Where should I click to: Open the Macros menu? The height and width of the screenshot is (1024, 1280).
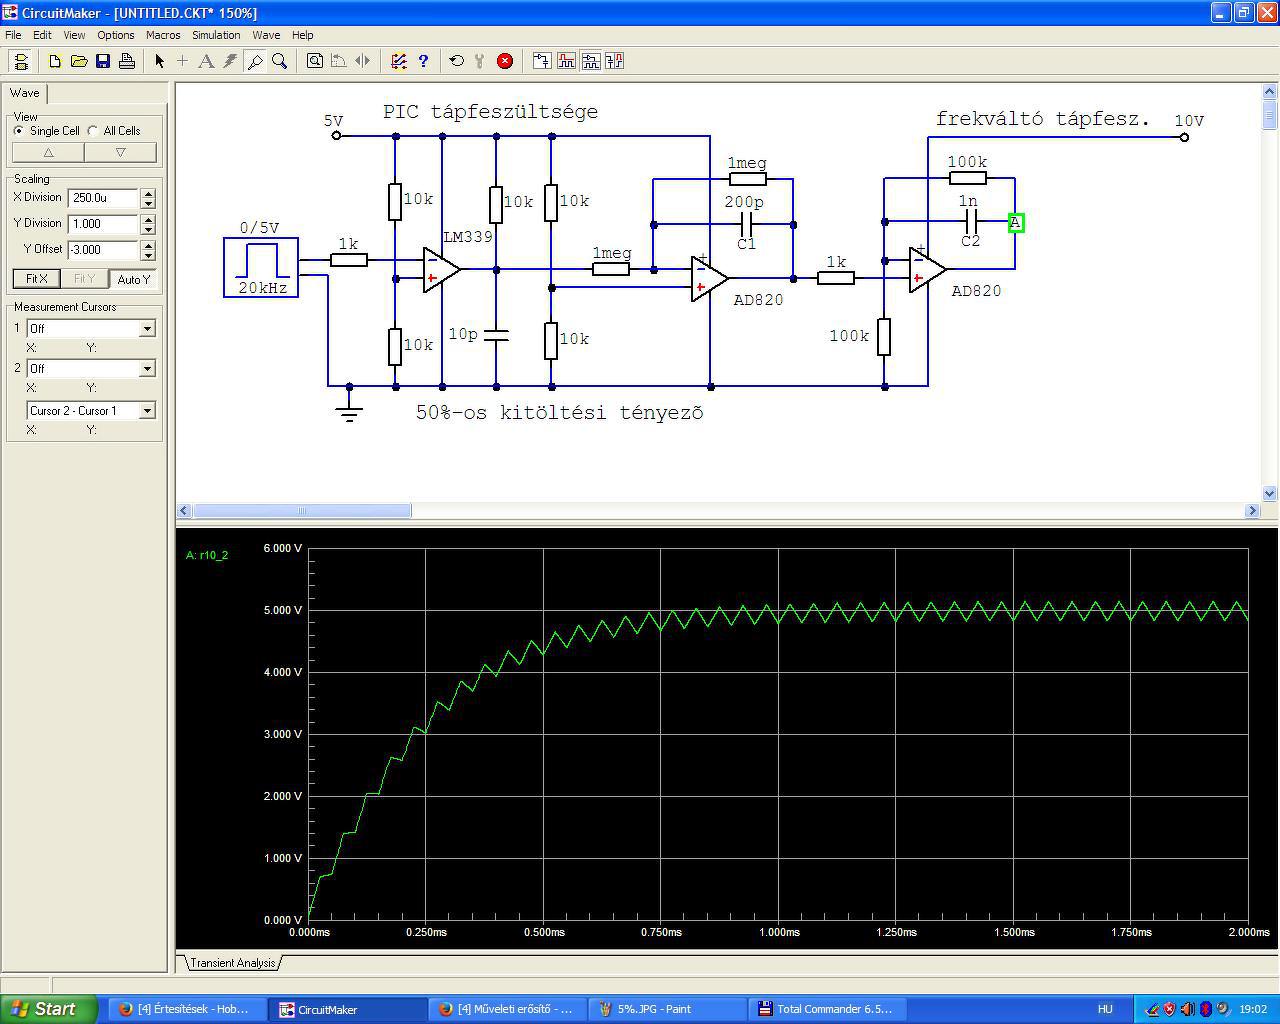click(x=163, y=35)
